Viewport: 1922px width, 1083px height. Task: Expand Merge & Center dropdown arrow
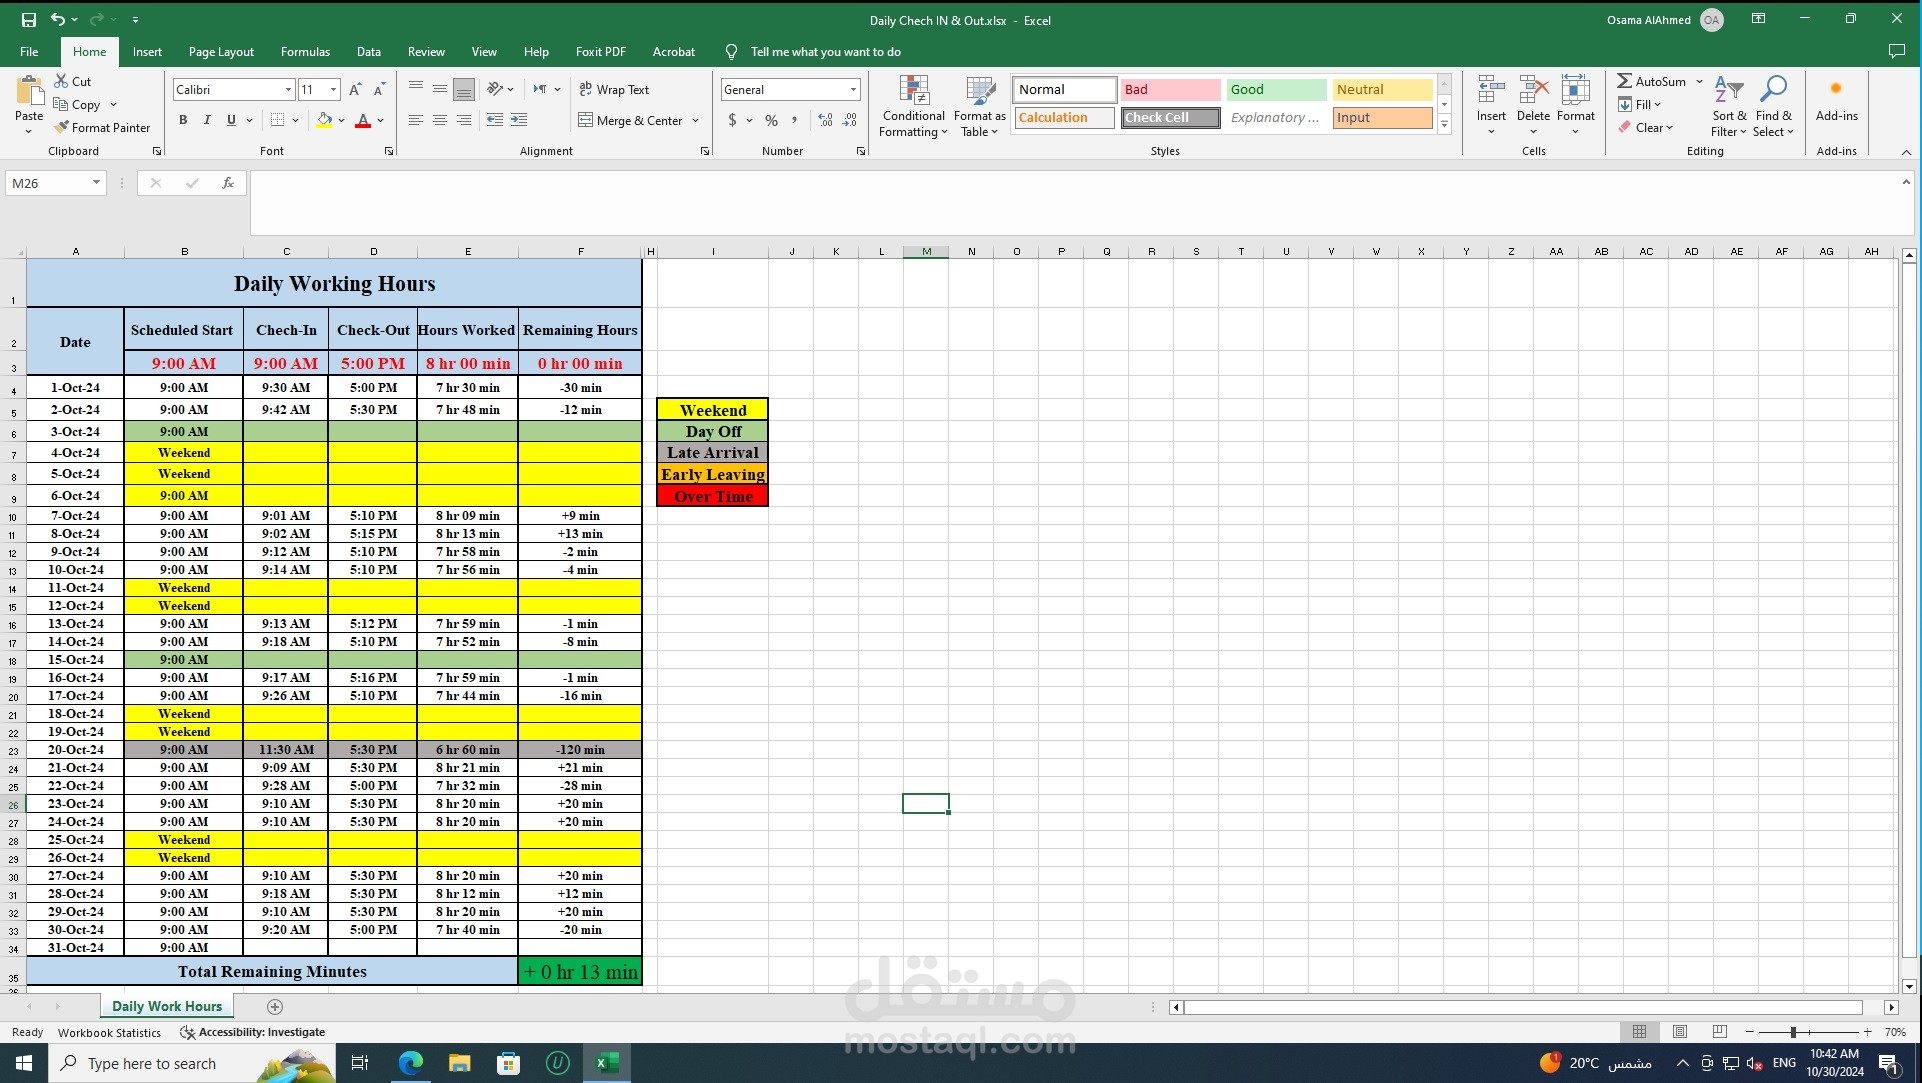(695, 120)
